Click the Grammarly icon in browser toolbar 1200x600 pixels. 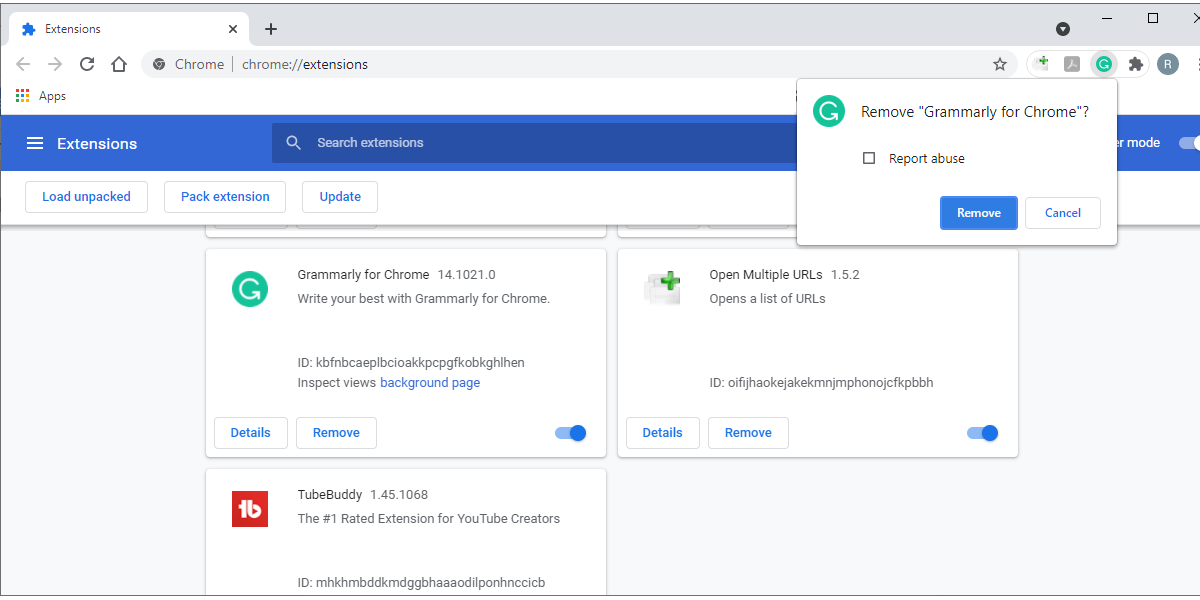[x=1103, y=64]
